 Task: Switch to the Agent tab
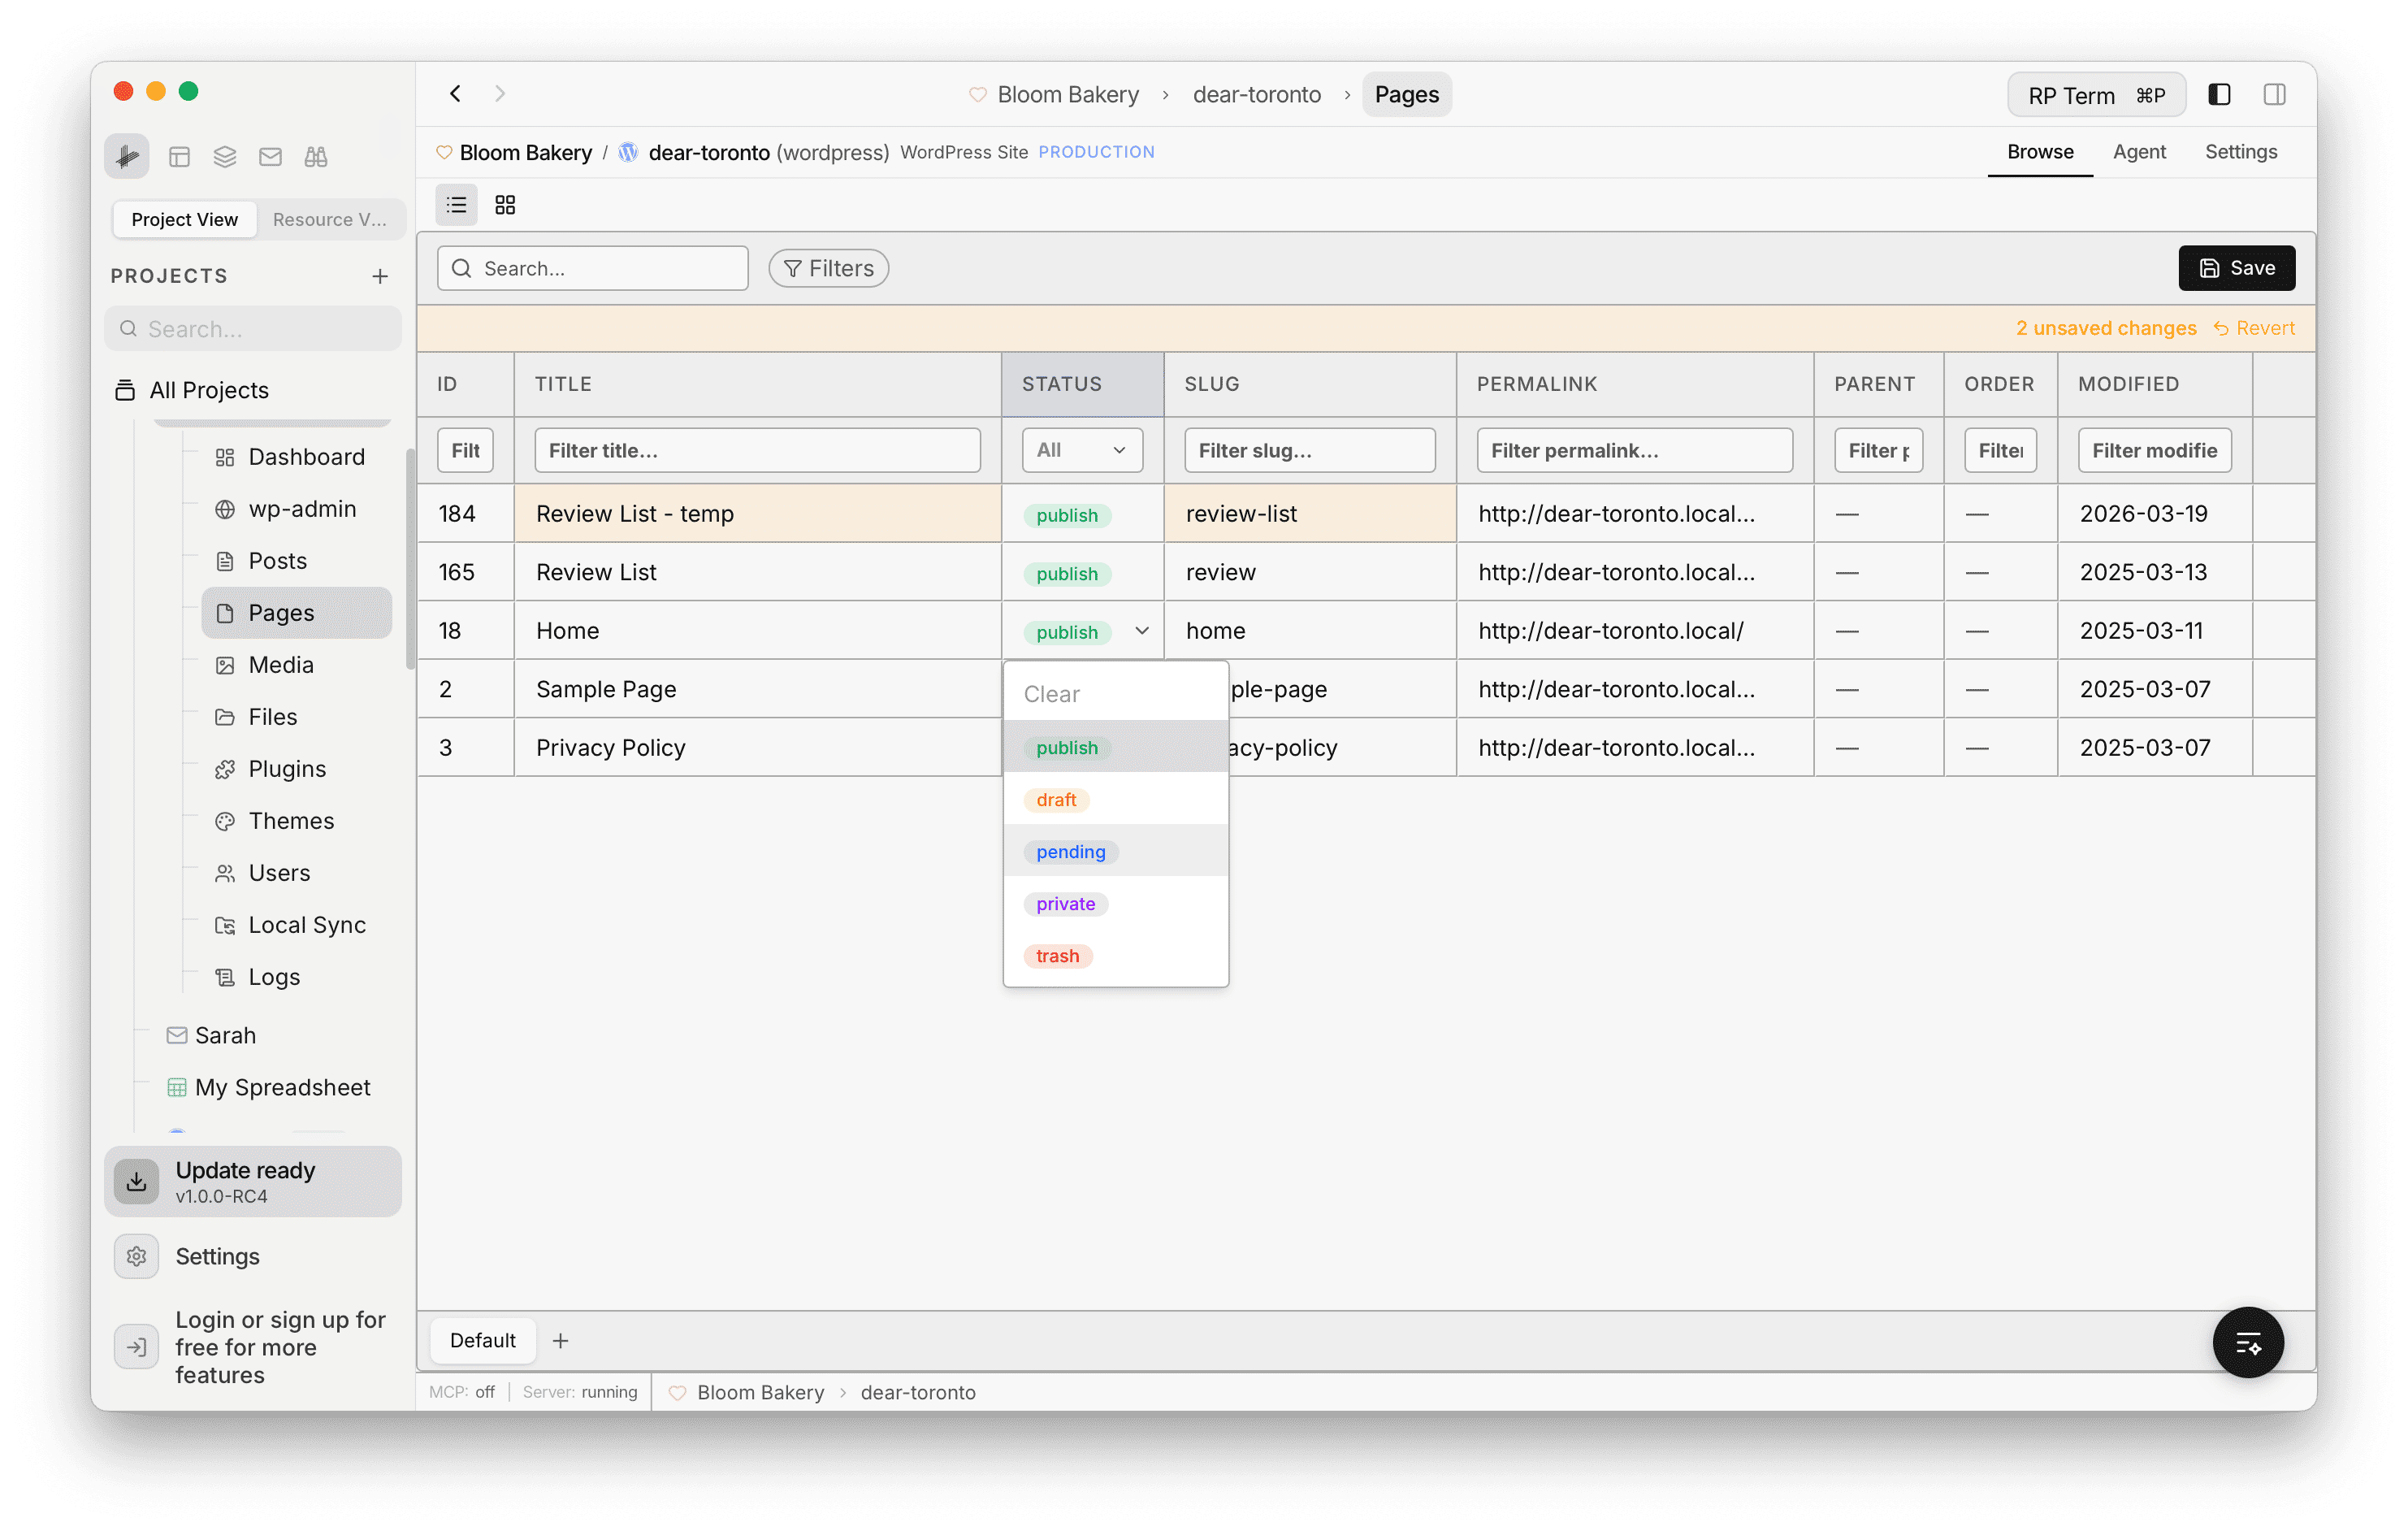pos(2139,152)
